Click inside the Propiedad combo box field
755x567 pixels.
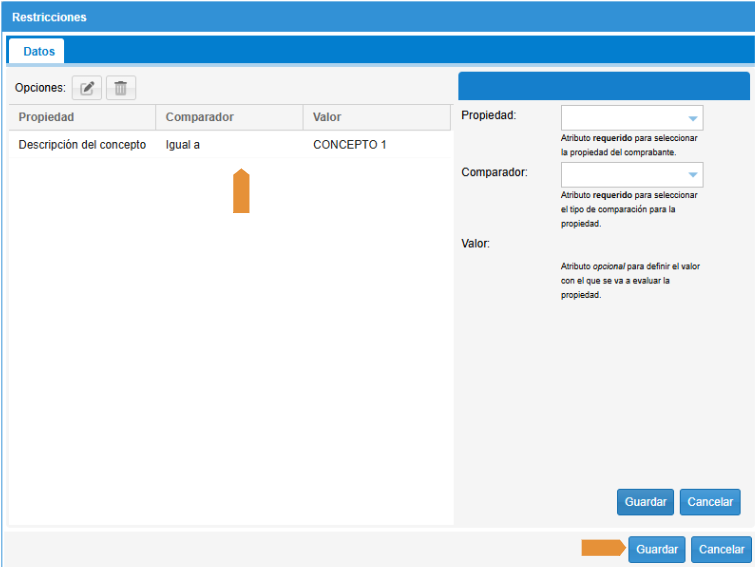tap(621, 118)
